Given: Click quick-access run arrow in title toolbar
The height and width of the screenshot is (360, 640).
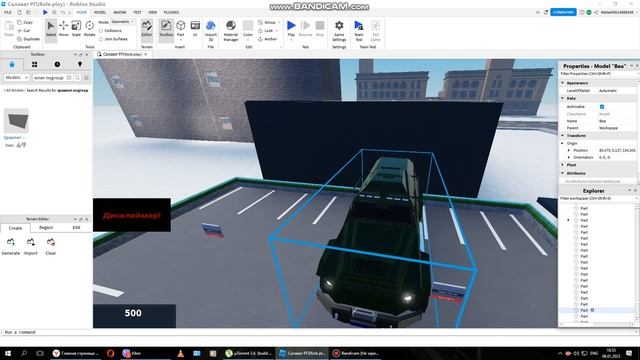Looking at the screenshot, I should [x=45, y=13].
